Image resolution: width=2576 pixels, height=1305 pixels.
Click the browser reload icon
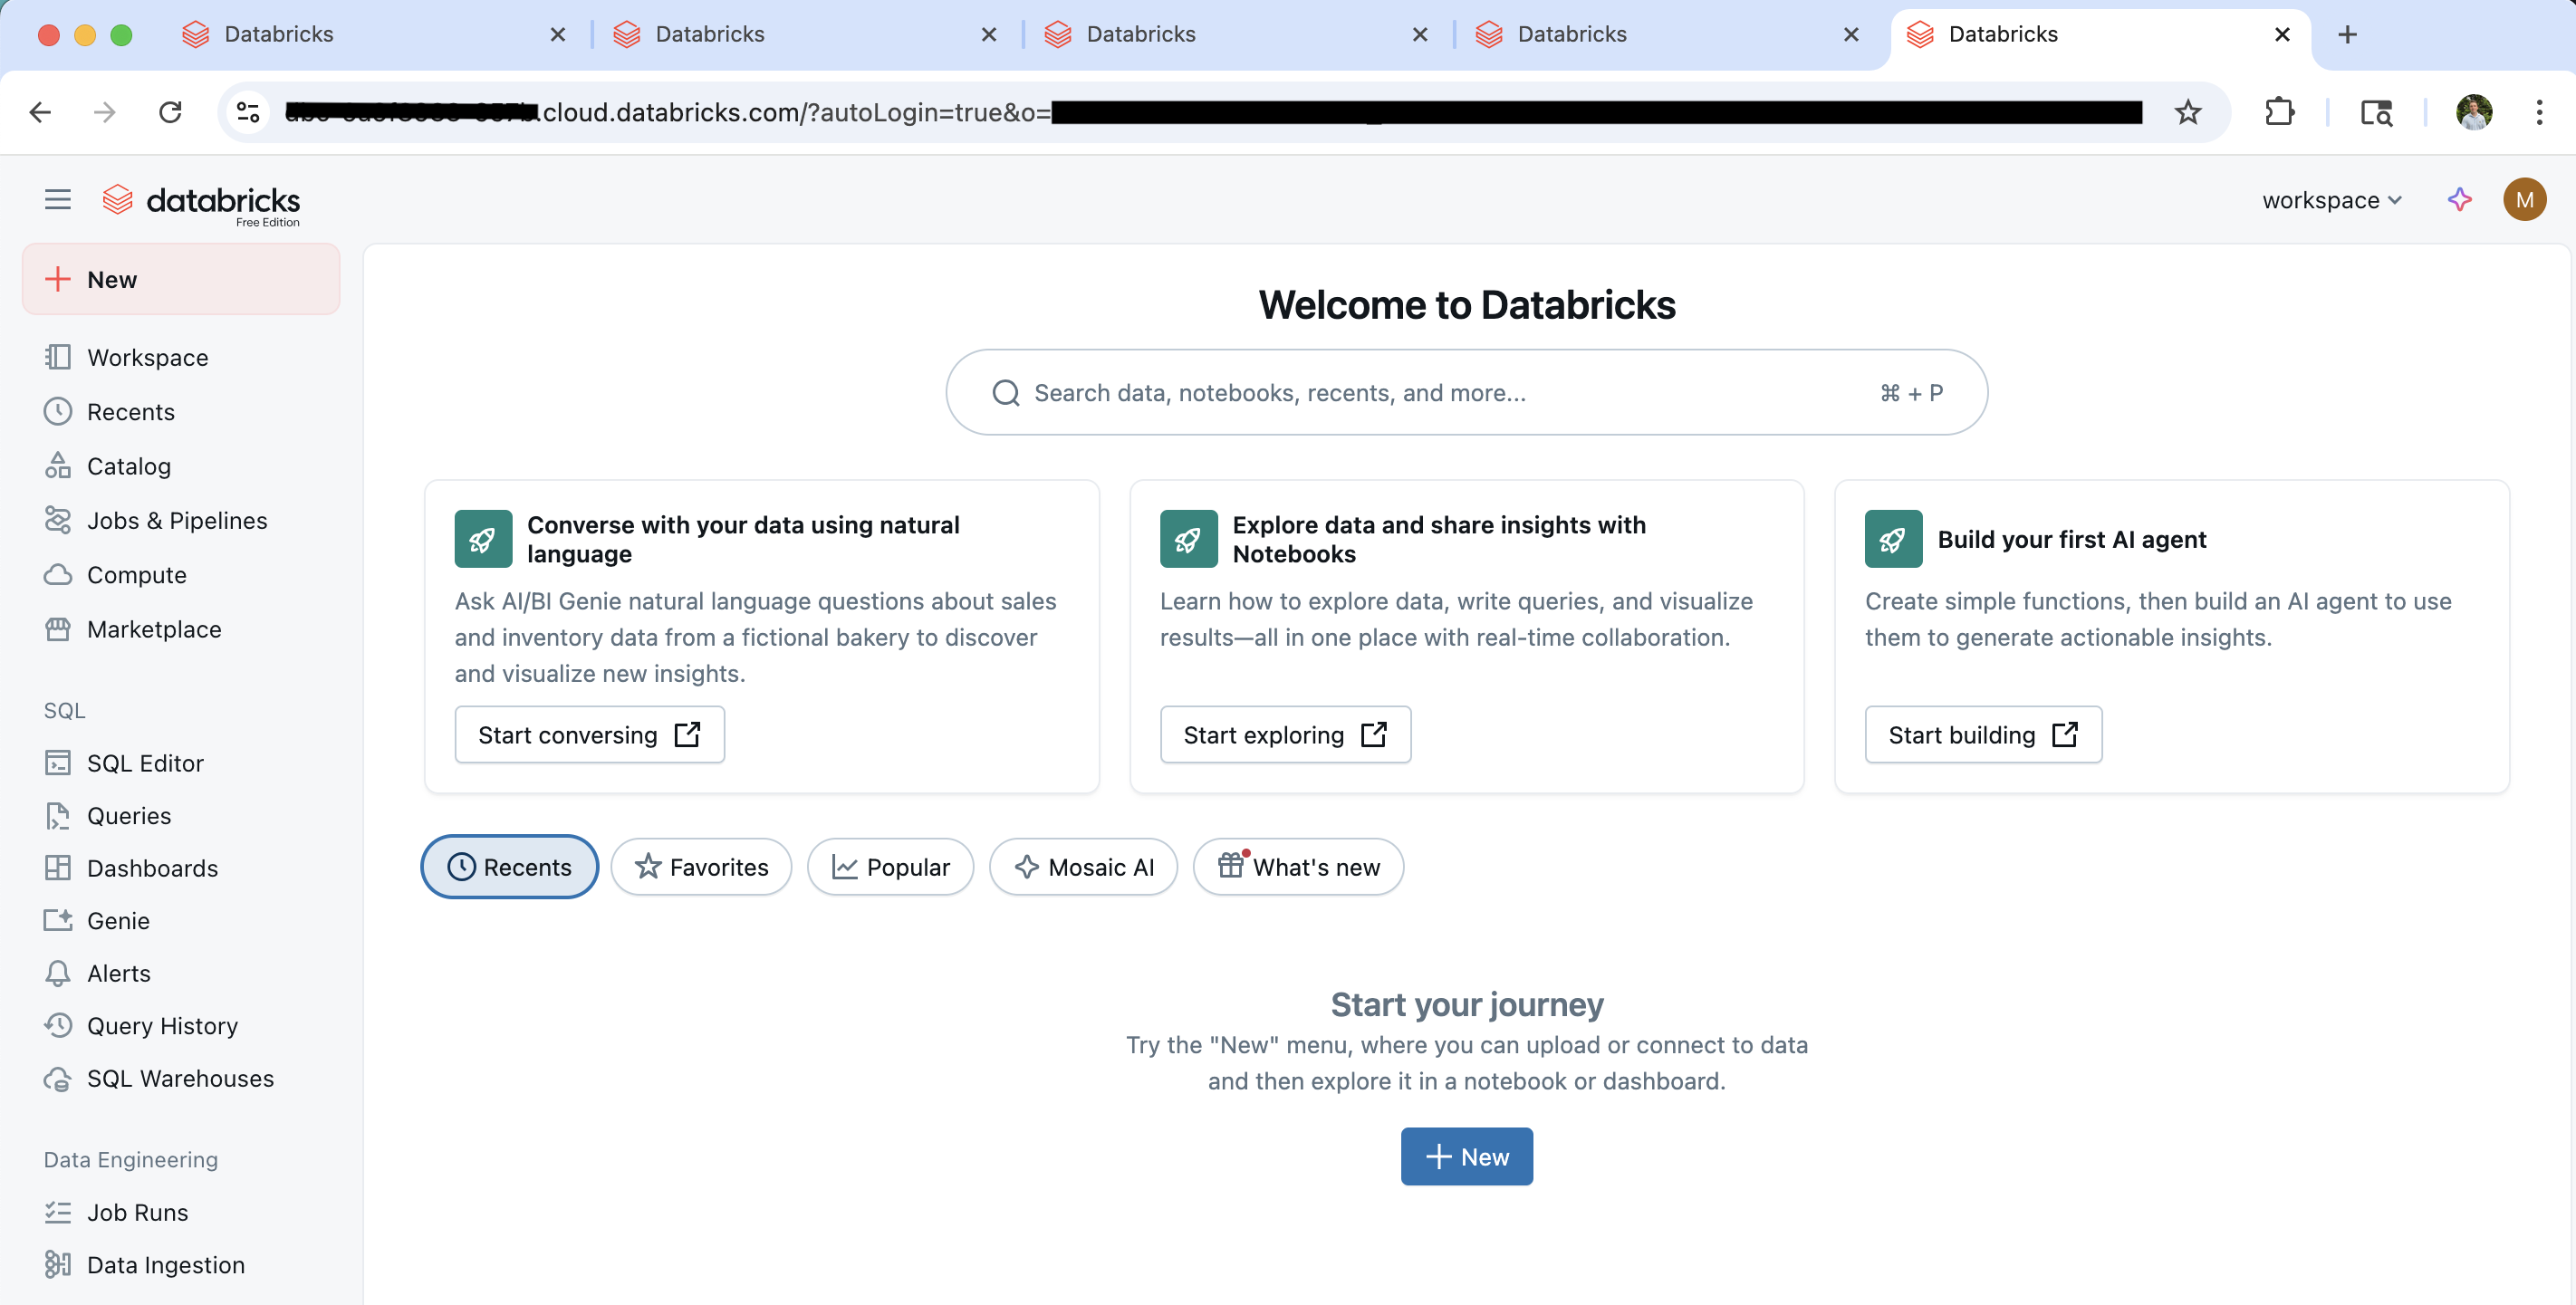click(x=170, y=112)
